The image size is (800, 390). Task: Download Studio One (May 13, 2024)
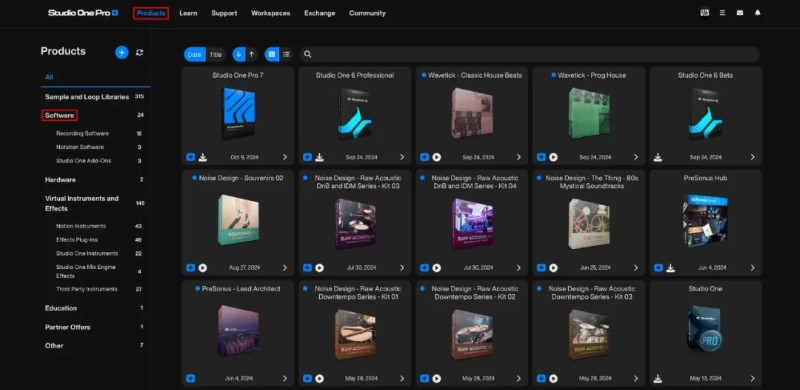pos(658,378)
